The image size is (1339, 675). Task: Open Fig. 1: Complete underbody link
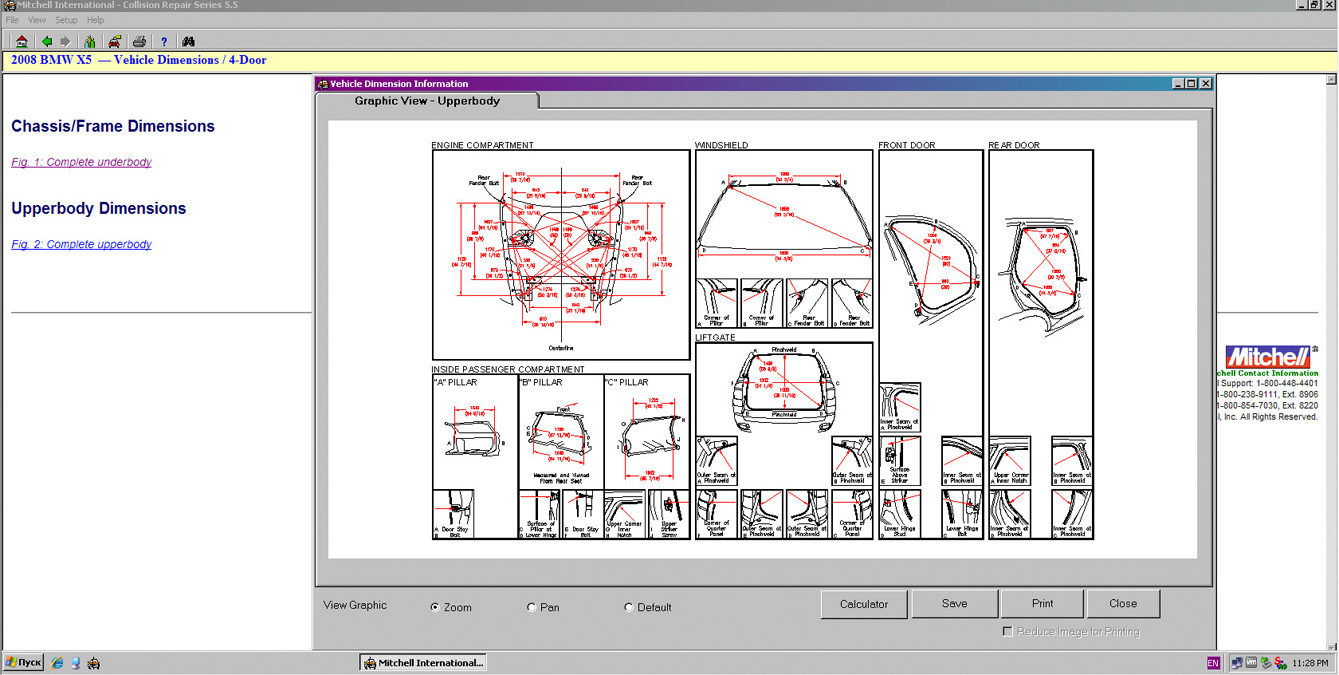pos(81,162)
